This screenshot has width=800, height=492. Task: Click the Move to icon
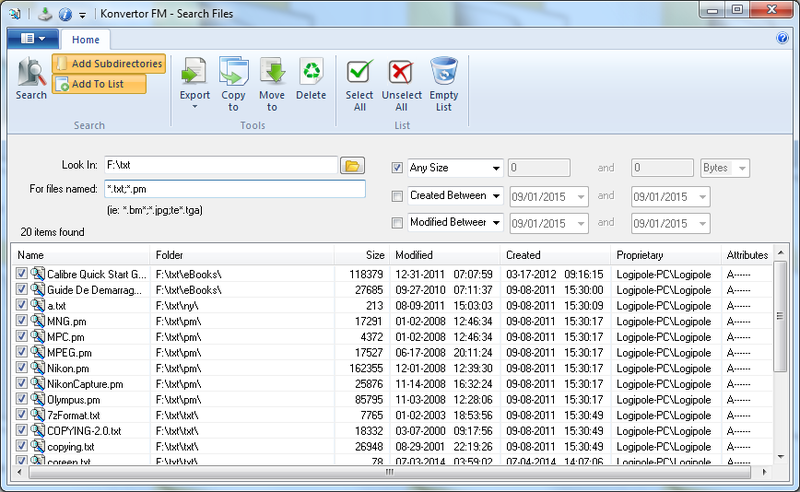click(272, 71)
